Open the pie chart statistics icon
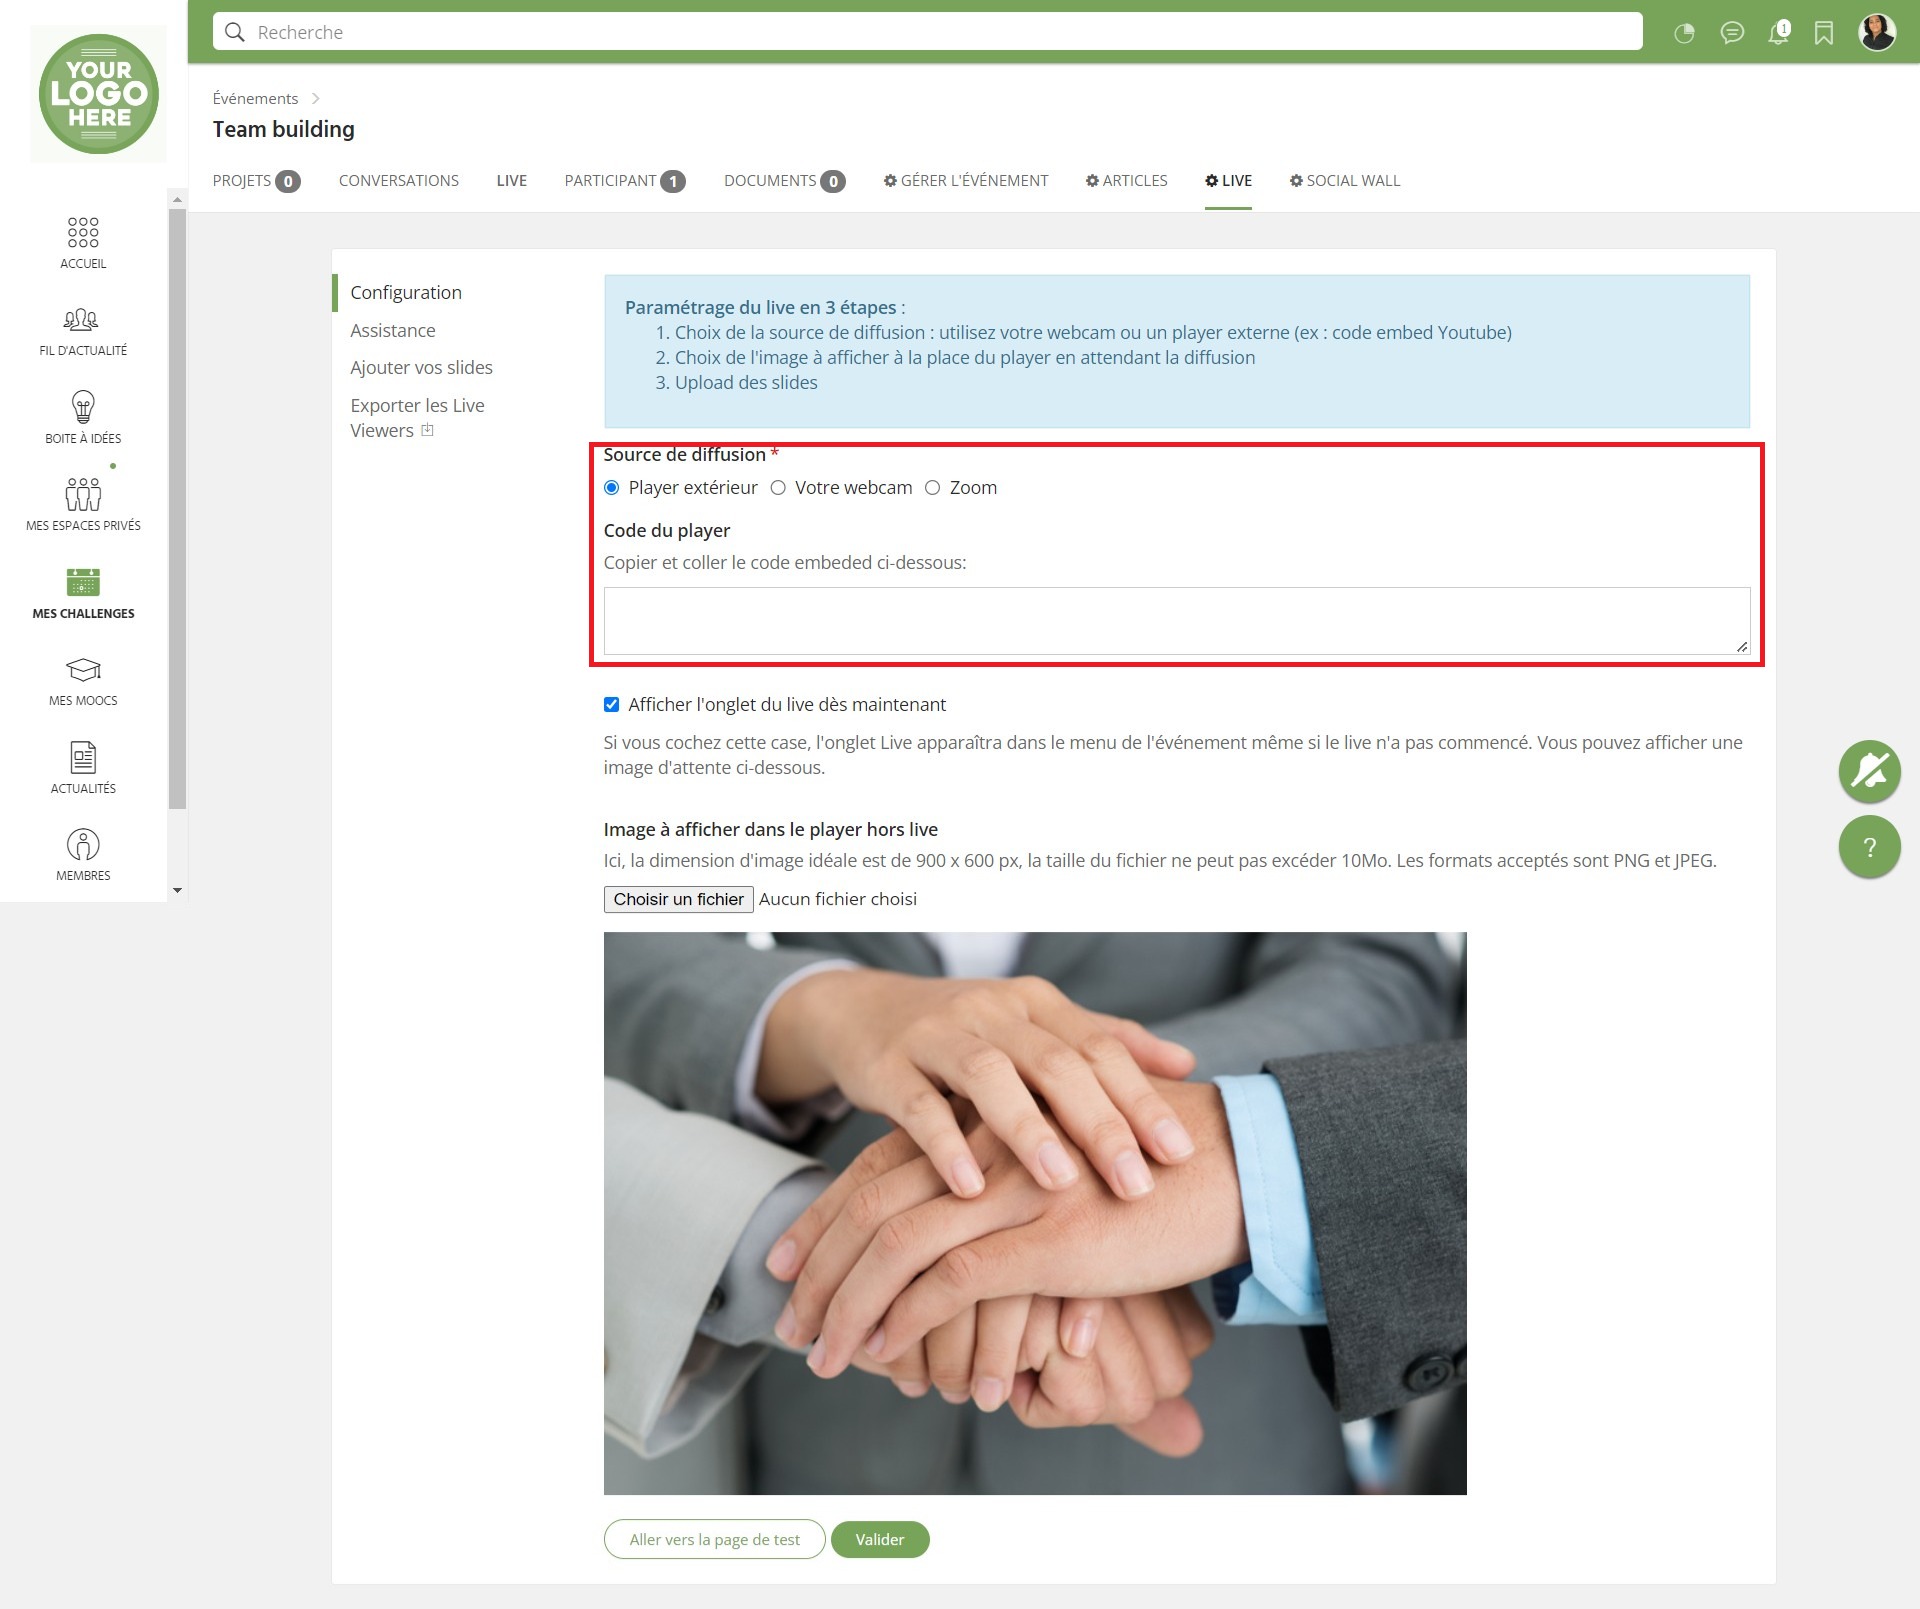 [1684, 33]
